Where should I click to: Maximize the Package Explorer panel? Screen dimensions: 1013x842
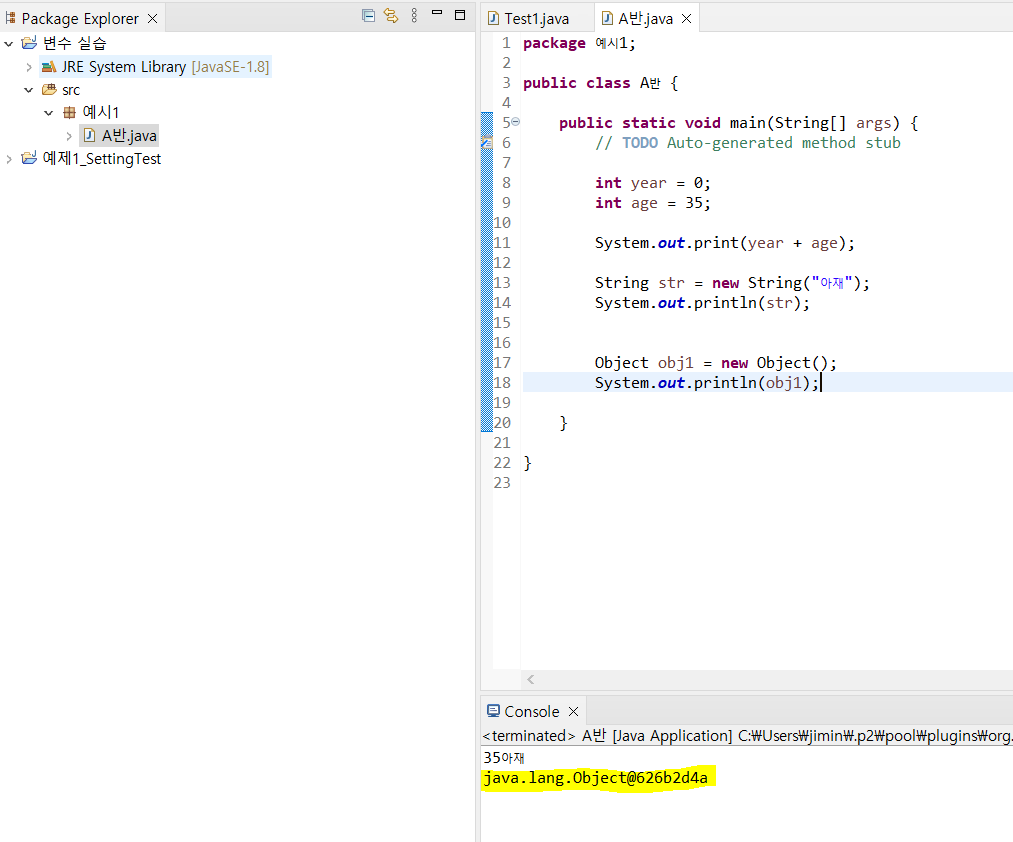click(460, 15)
